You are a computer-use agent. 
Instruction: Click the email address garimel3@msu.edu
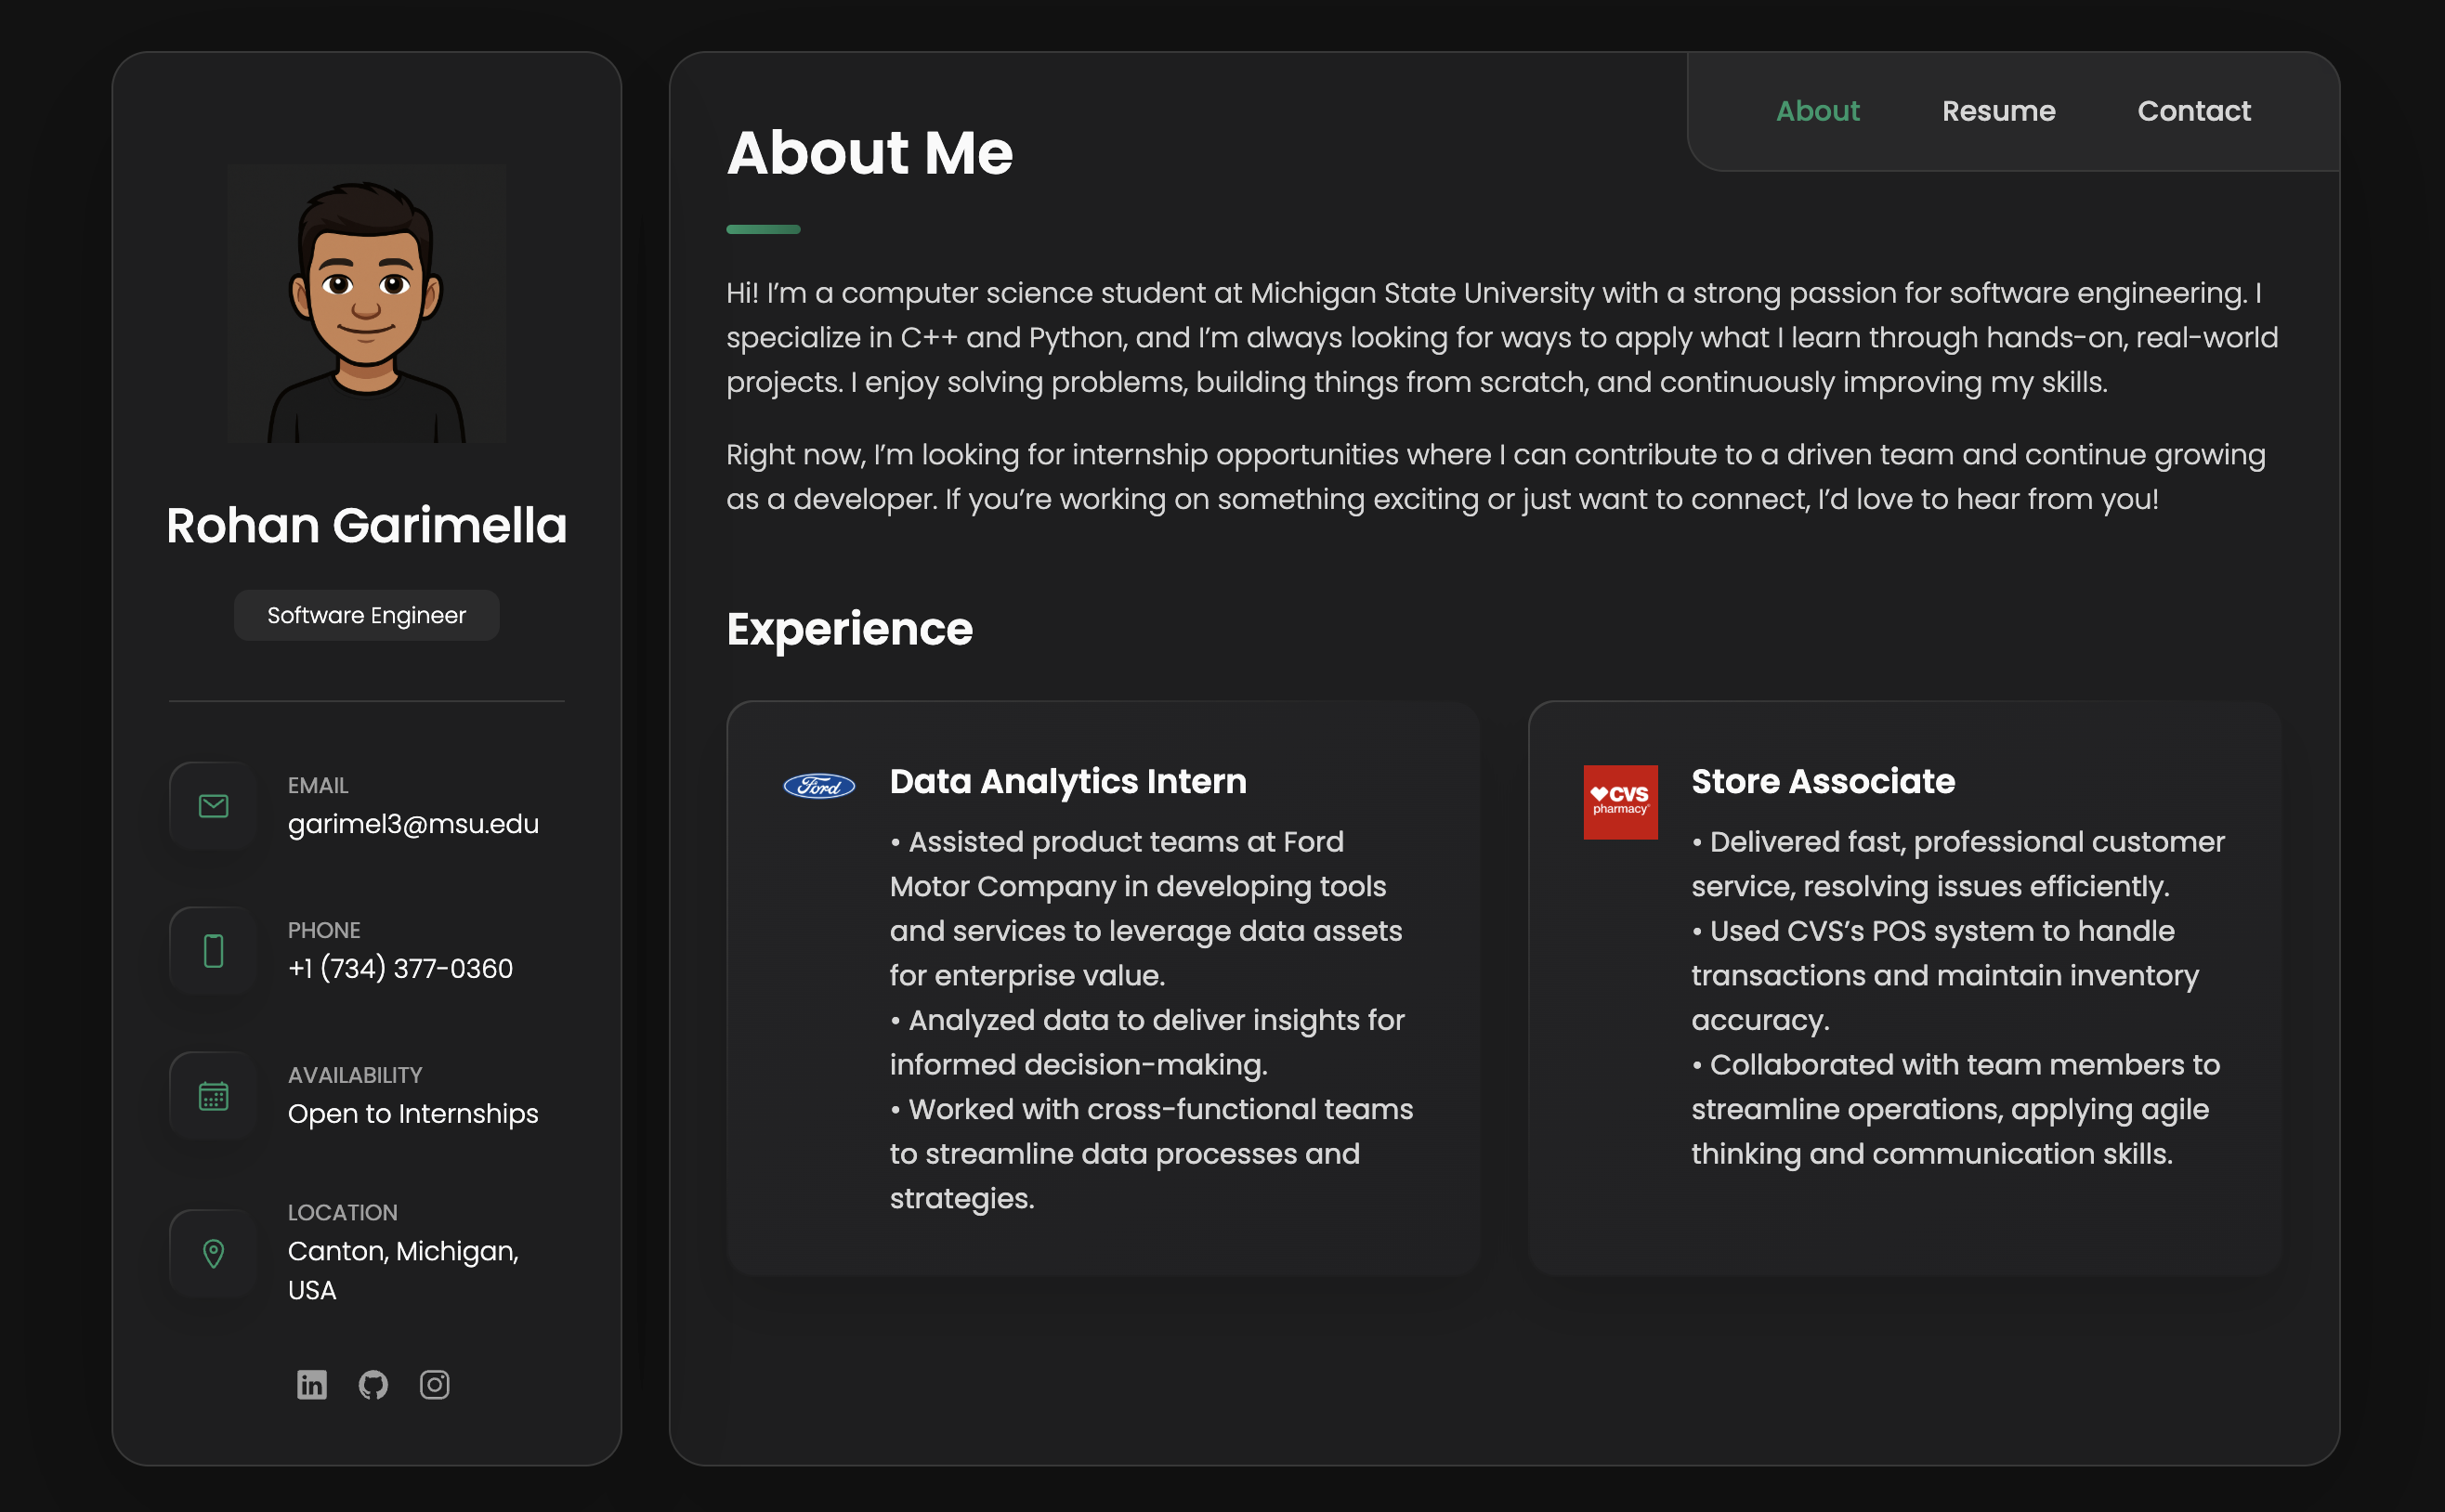tap(413, 823)
